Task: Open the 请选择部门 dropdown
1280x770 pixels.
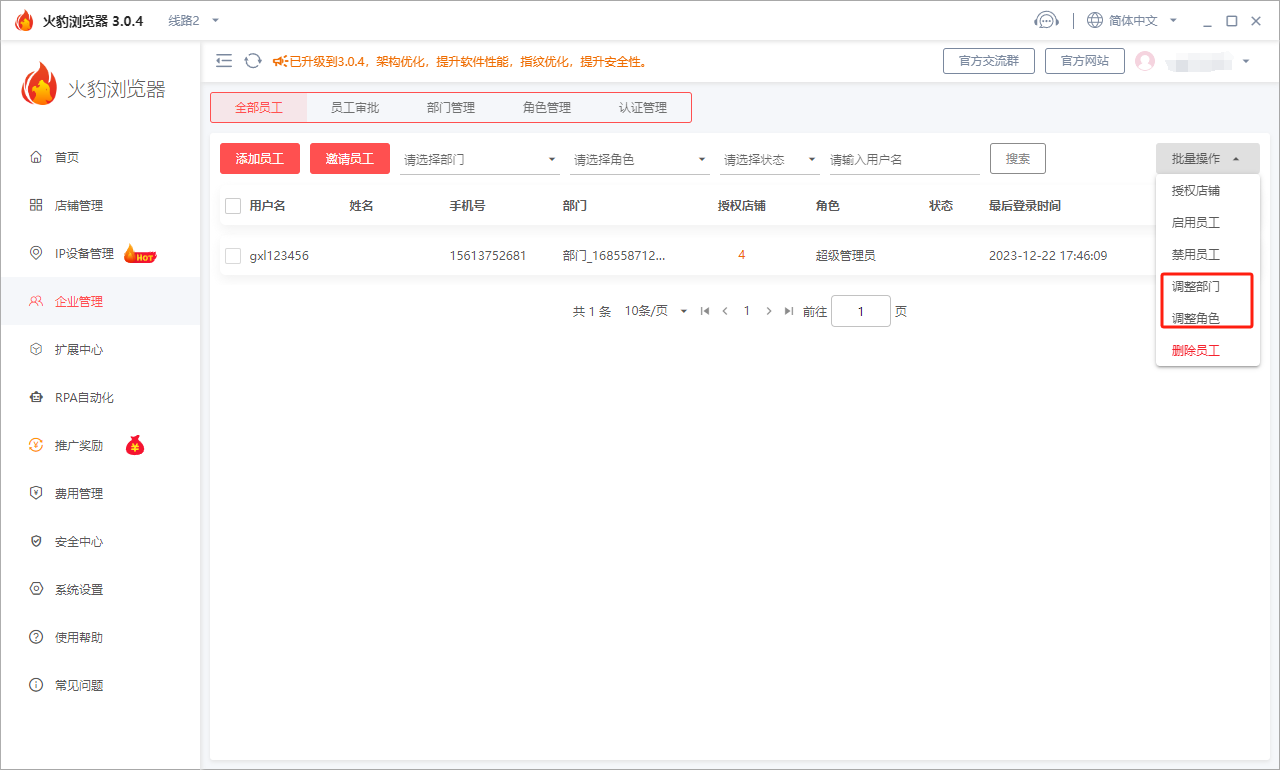Action: (479, 158)
